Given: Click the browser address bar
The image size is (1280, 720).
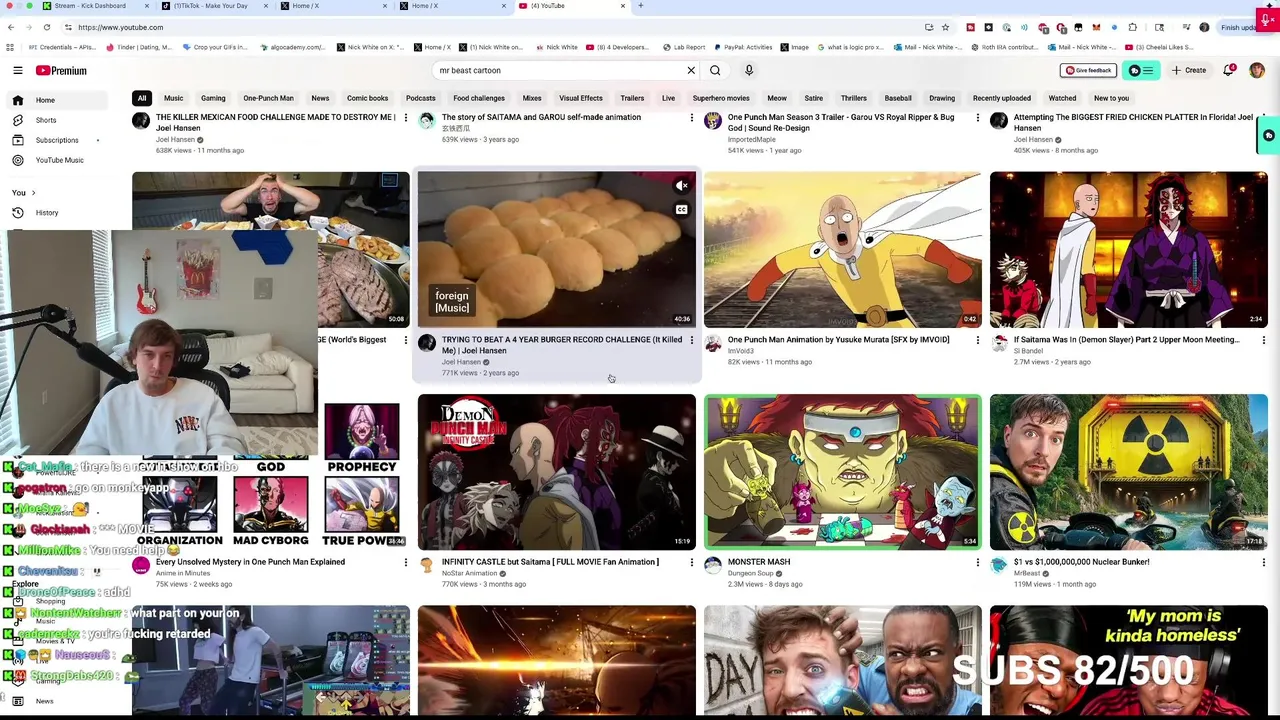Looking at the screenshot, I should coord(490,27).
